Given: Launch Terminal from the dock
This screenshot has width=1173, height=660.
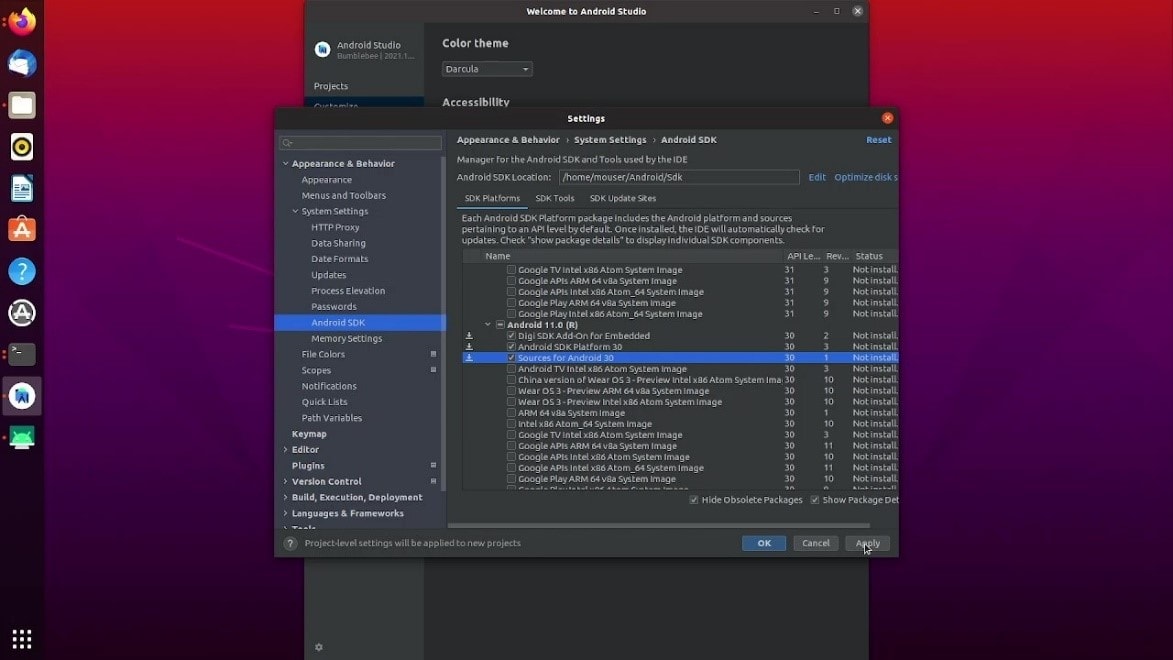Looking at the screenshot, I should pyautogui.click(x=22, y=354).
